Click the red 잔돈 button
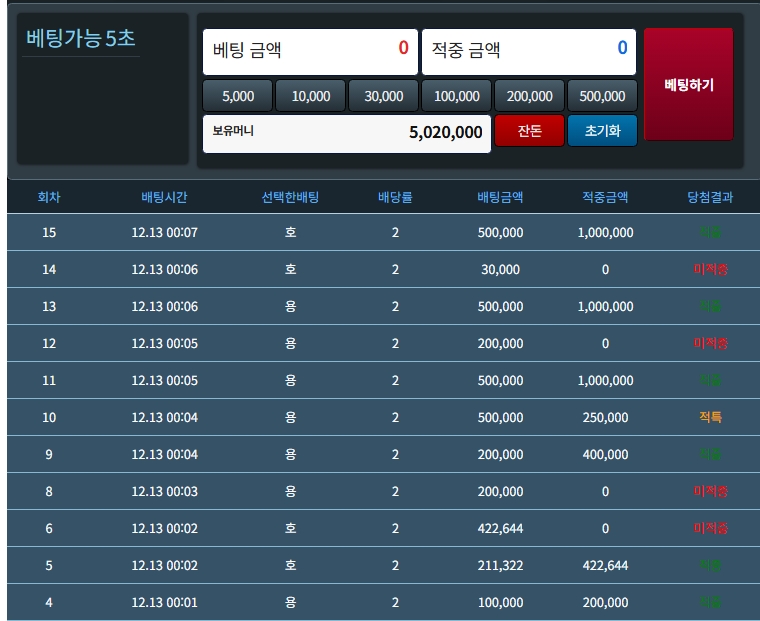 click(529, 131)
